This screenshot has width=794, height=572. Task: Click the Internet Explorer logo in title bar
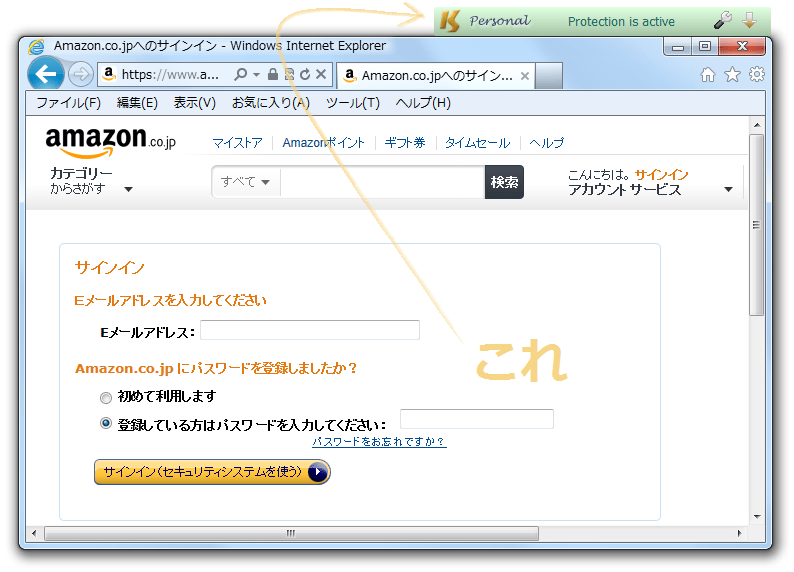pyautogui.click(x=36, y=47)
